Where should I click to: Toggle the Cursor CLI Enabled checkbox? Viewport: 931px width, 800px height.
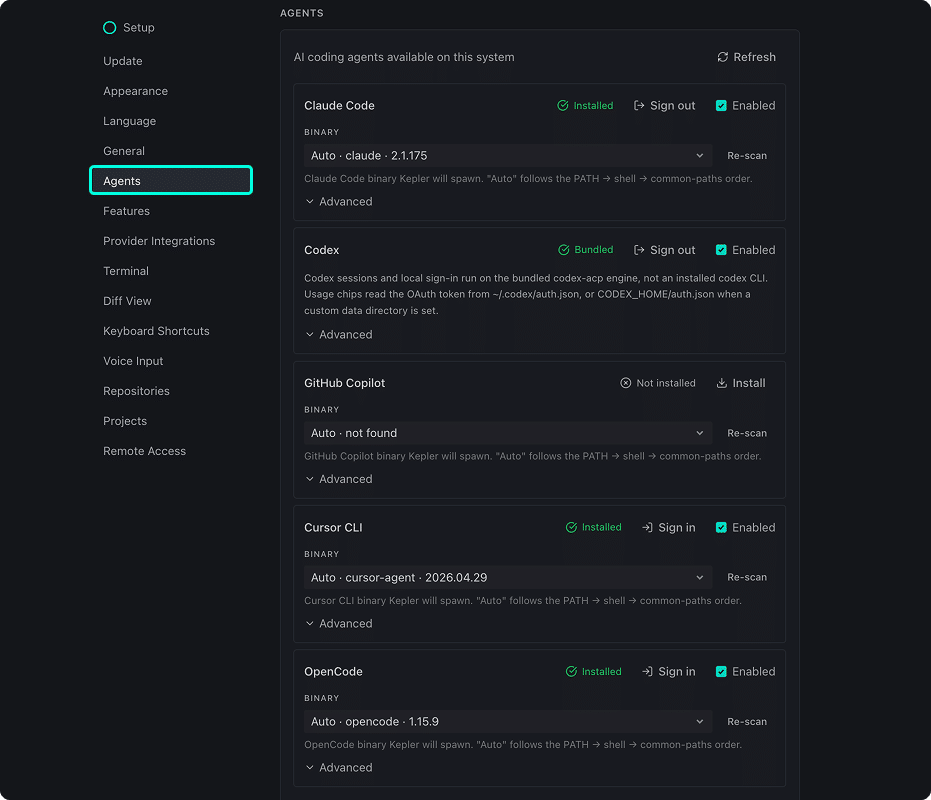coord(721,527)
